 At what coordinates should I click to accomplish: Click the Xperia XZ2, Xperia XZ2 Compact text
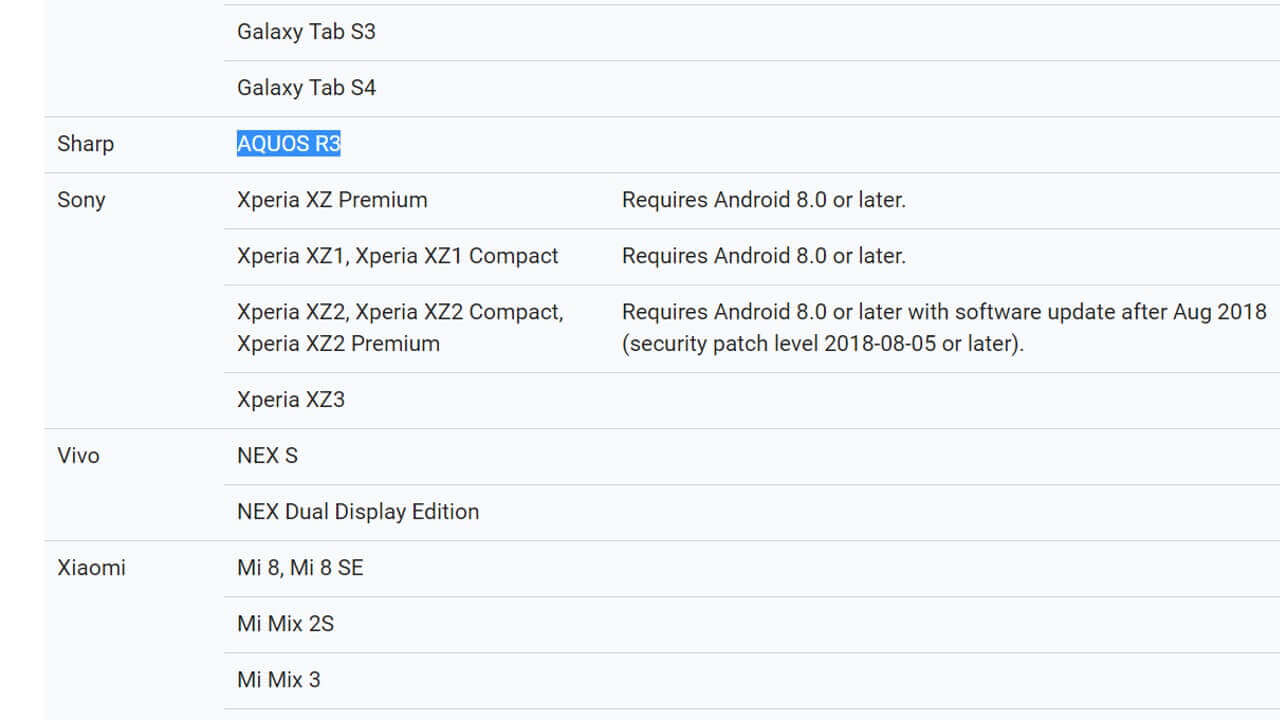click(x=400, y=312)
